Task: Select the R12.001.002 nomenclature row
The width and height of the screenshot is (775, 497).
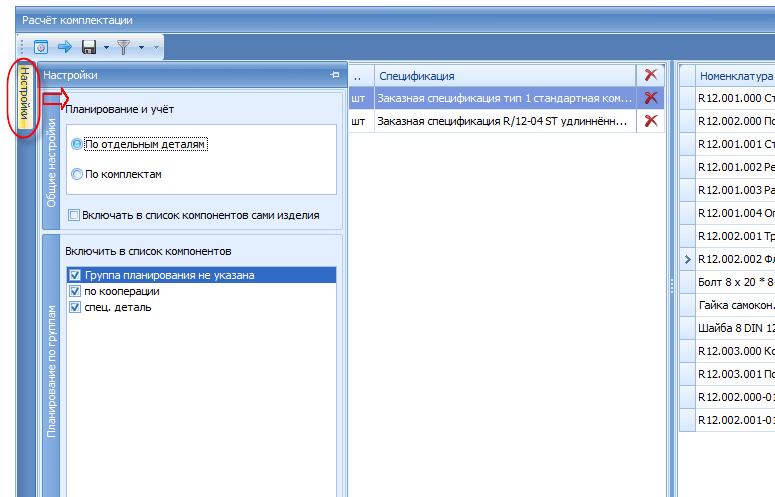Action: point(735,167)
